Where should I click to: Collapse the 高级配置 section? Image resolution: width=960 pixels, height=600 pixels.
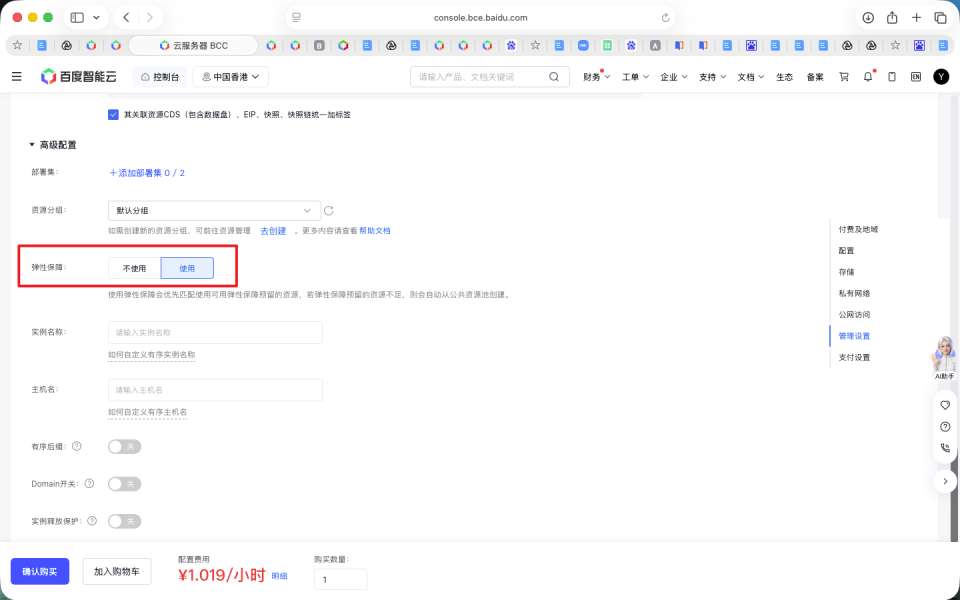point(53,145)
